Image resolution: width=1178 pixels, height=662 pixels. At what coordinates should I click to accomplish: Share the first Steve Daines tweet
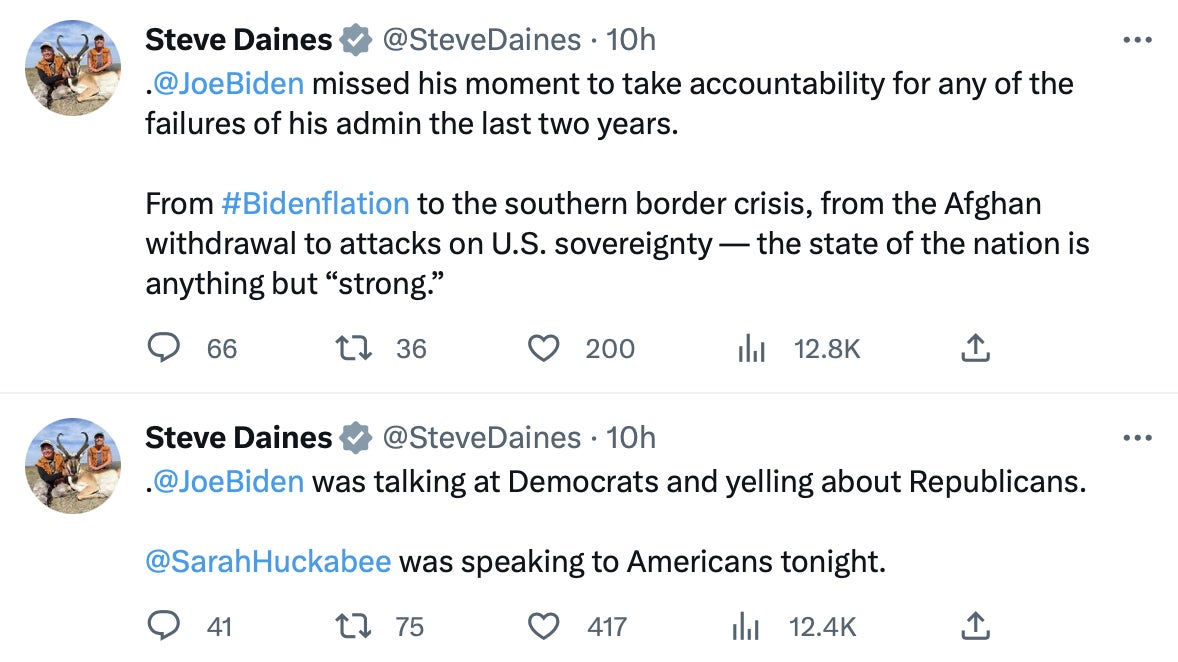(x=975, y=348)
